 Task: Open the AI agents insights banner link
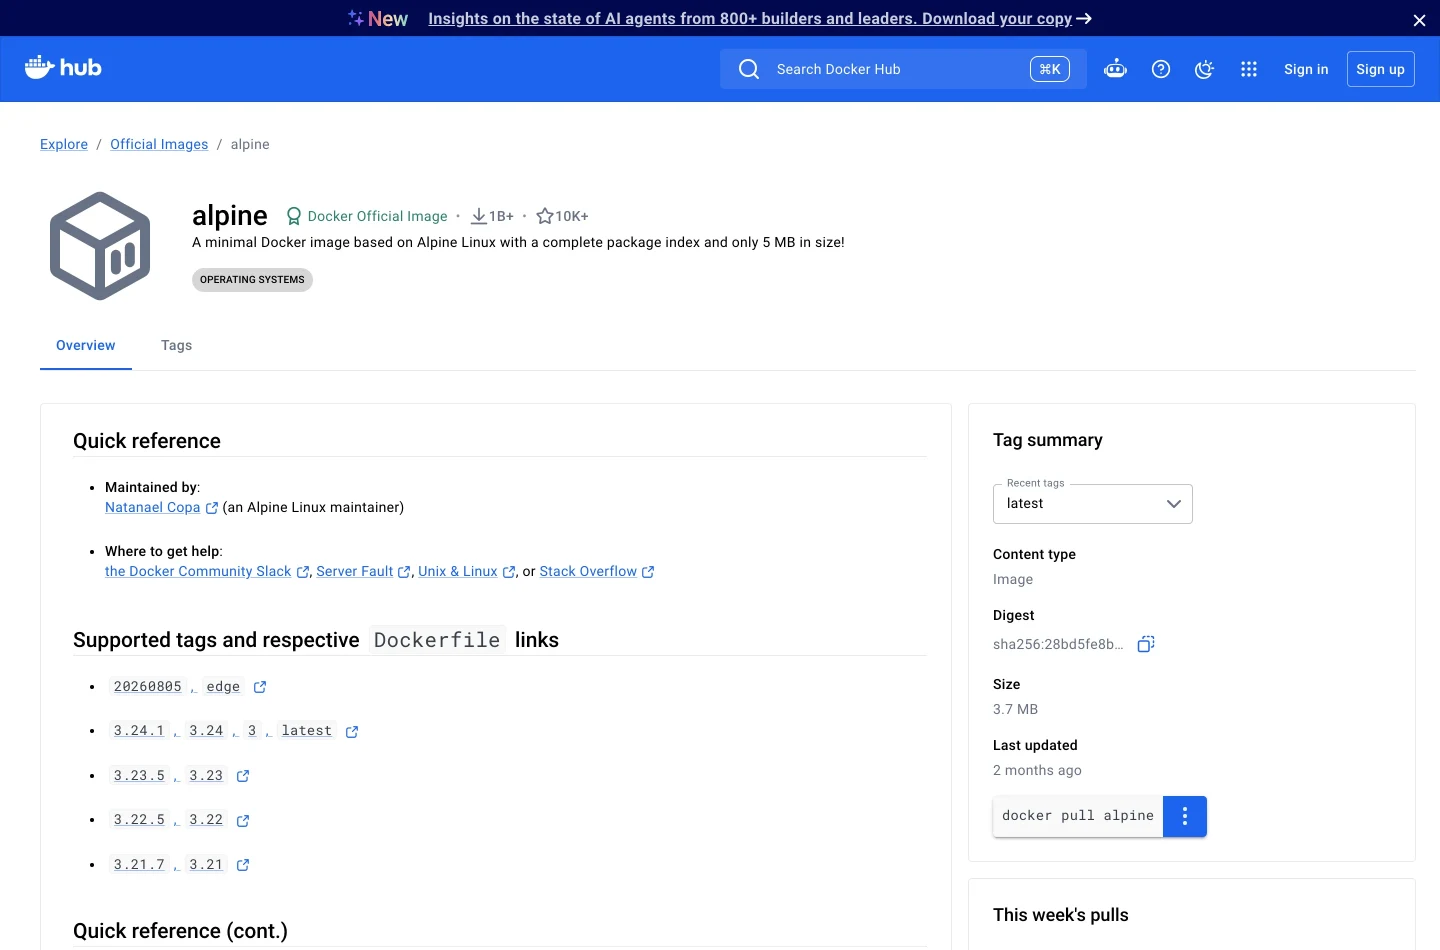(760, 19)
